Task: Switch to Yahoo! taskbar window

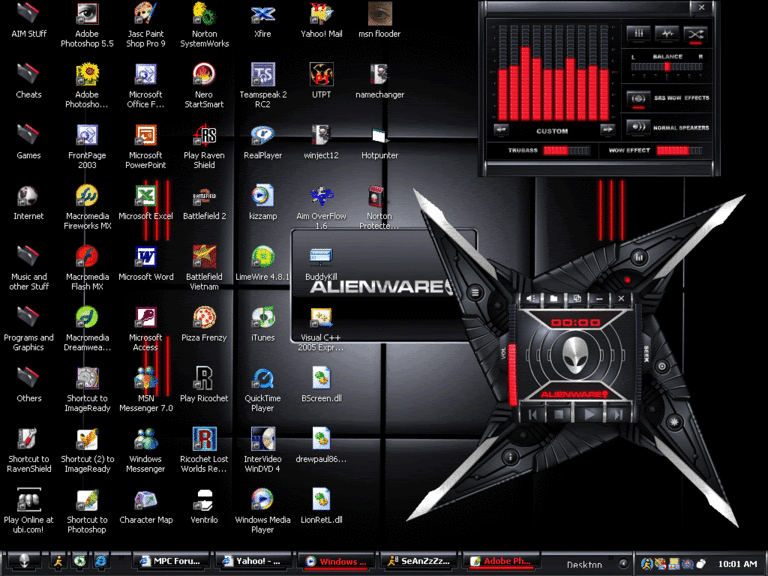Action: (253, 561)
